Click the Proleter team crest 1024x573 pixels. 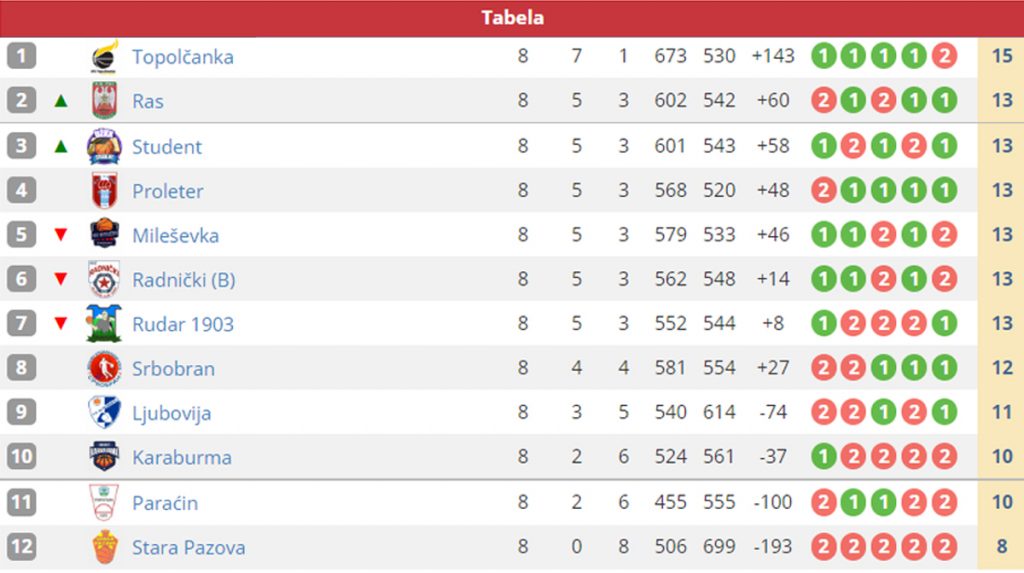pos(104,190)
